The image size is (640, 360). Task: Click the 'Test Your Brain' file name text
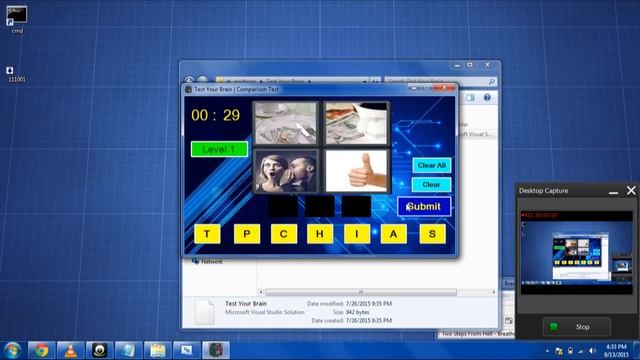(246, 304)
